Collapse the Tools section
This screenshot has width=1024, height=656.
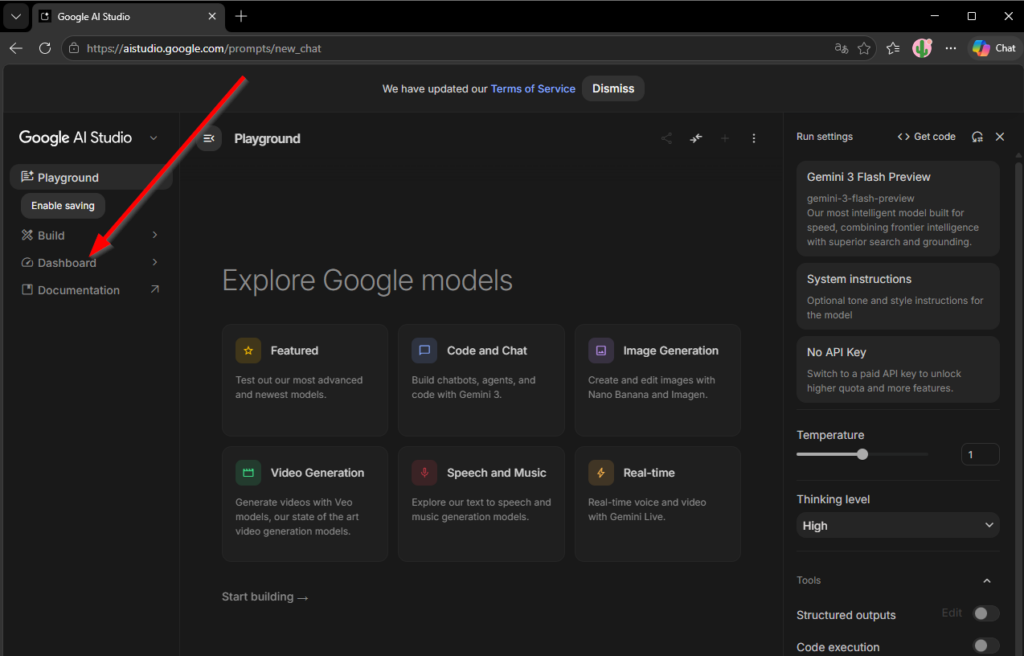click(x=987, y=581)
